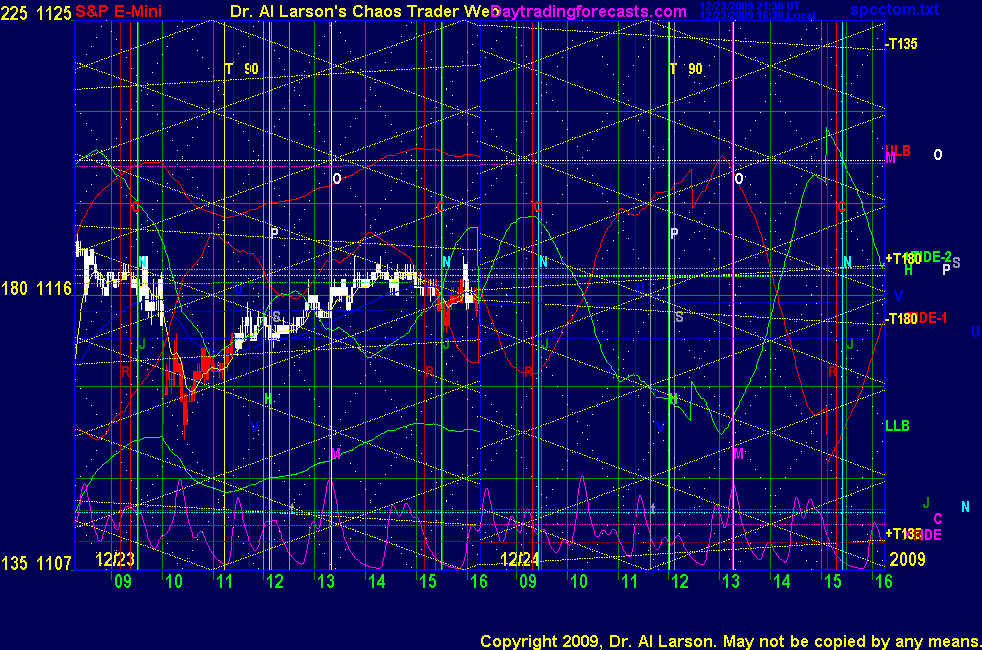
Task: Click the 16 hour tick for 12/23
Action: click(478, 581)
